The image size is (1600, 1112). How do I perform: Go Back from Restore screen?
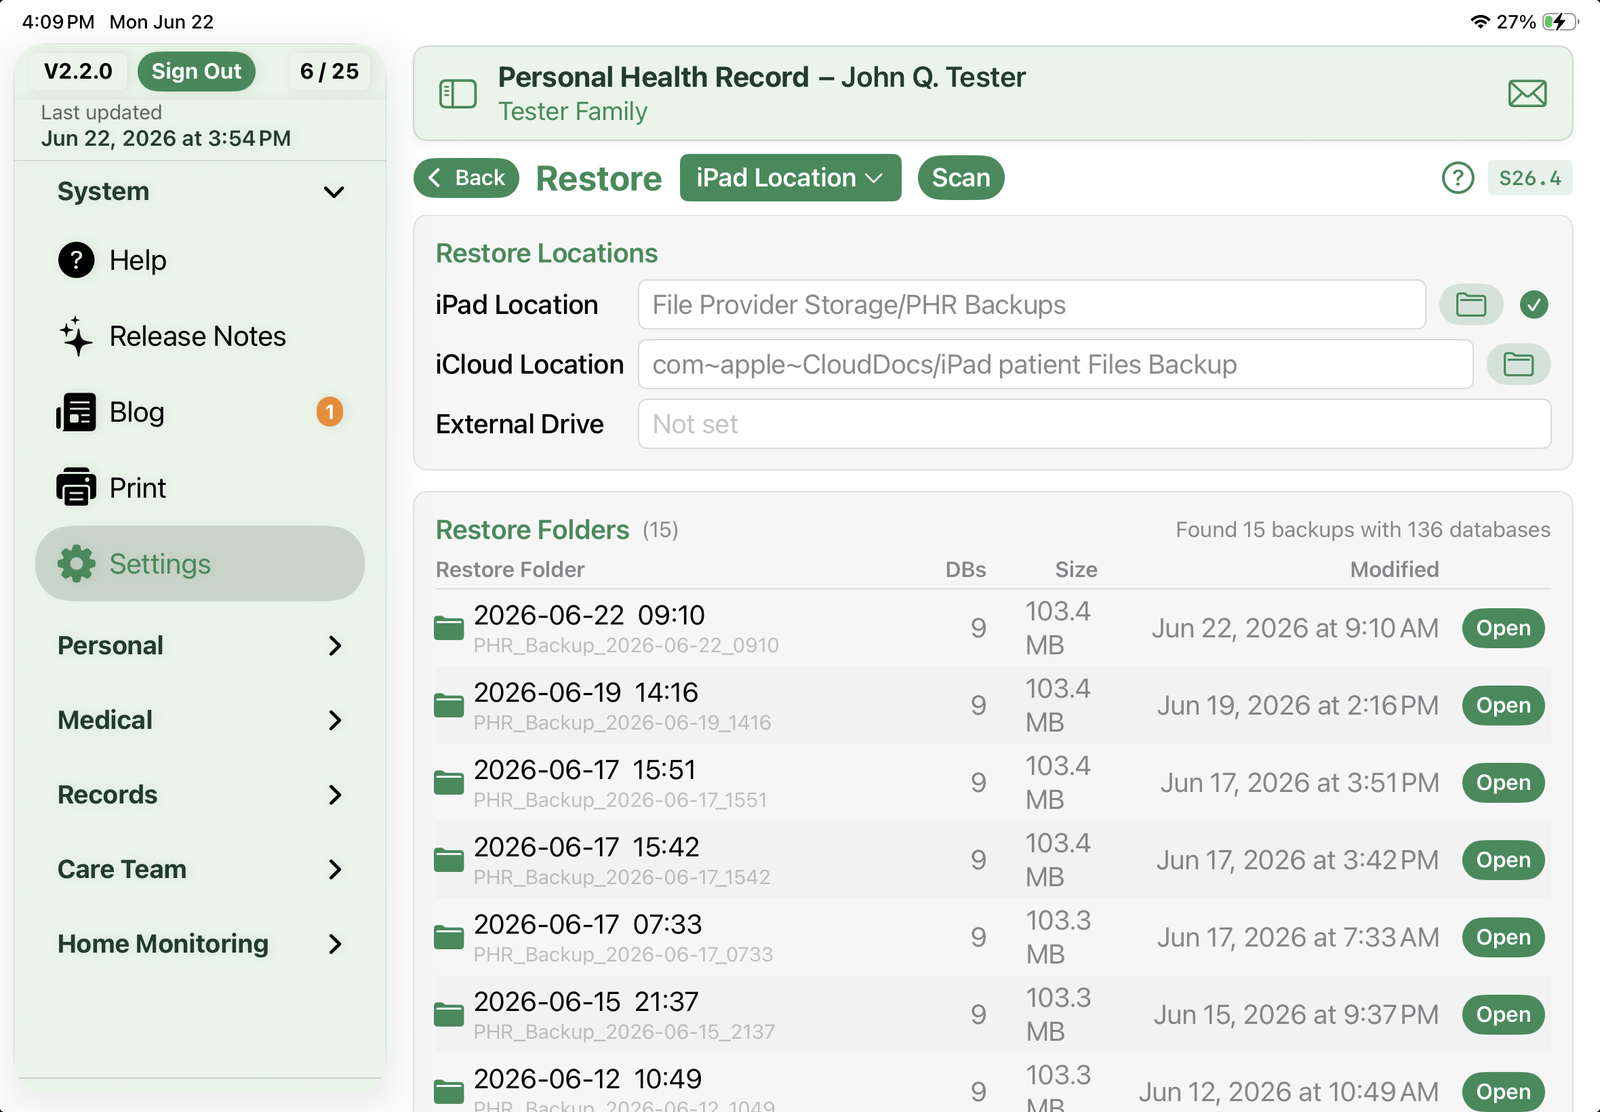[466, 178]
